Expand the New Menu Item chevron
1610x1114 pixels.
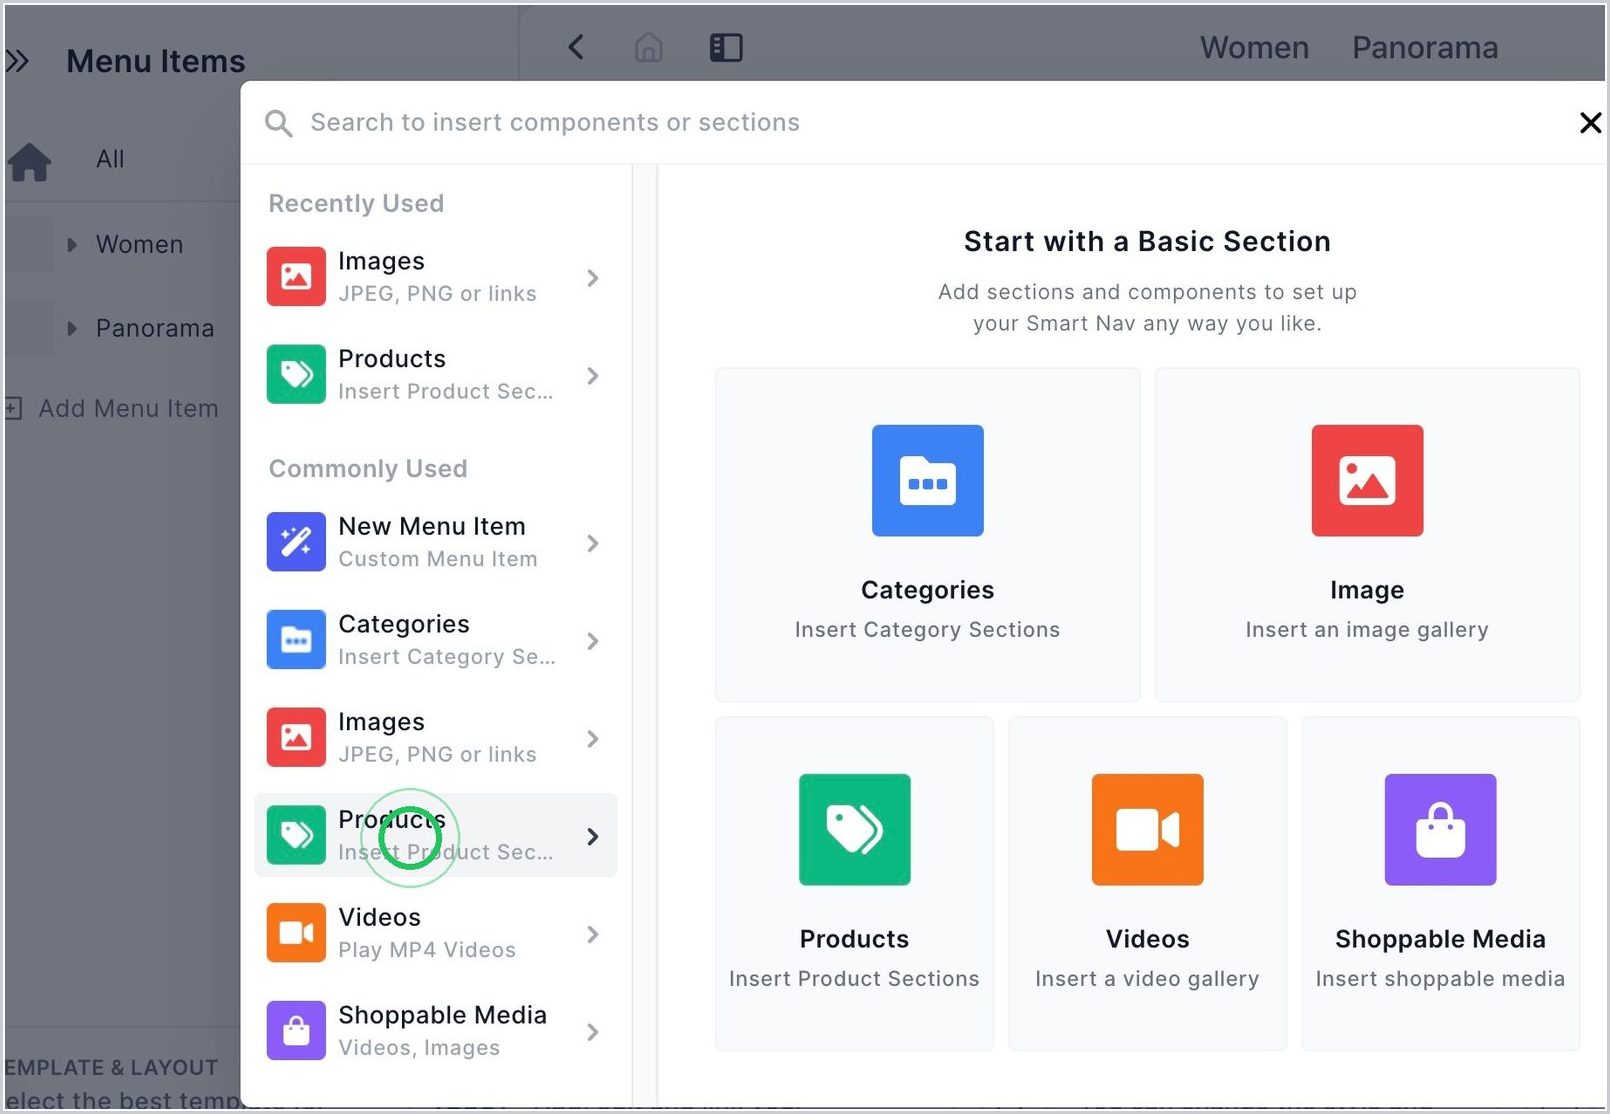pyautogui.click(x=593, y=544)
